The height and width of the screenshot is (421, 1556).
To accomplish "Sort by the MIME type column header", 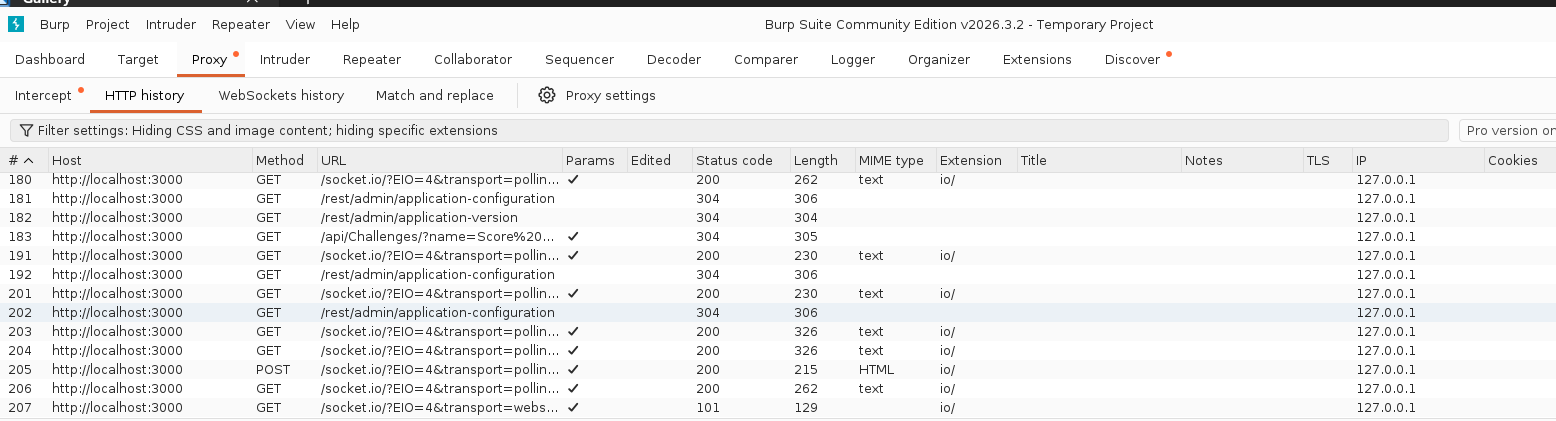I will [x=895, y=160].
